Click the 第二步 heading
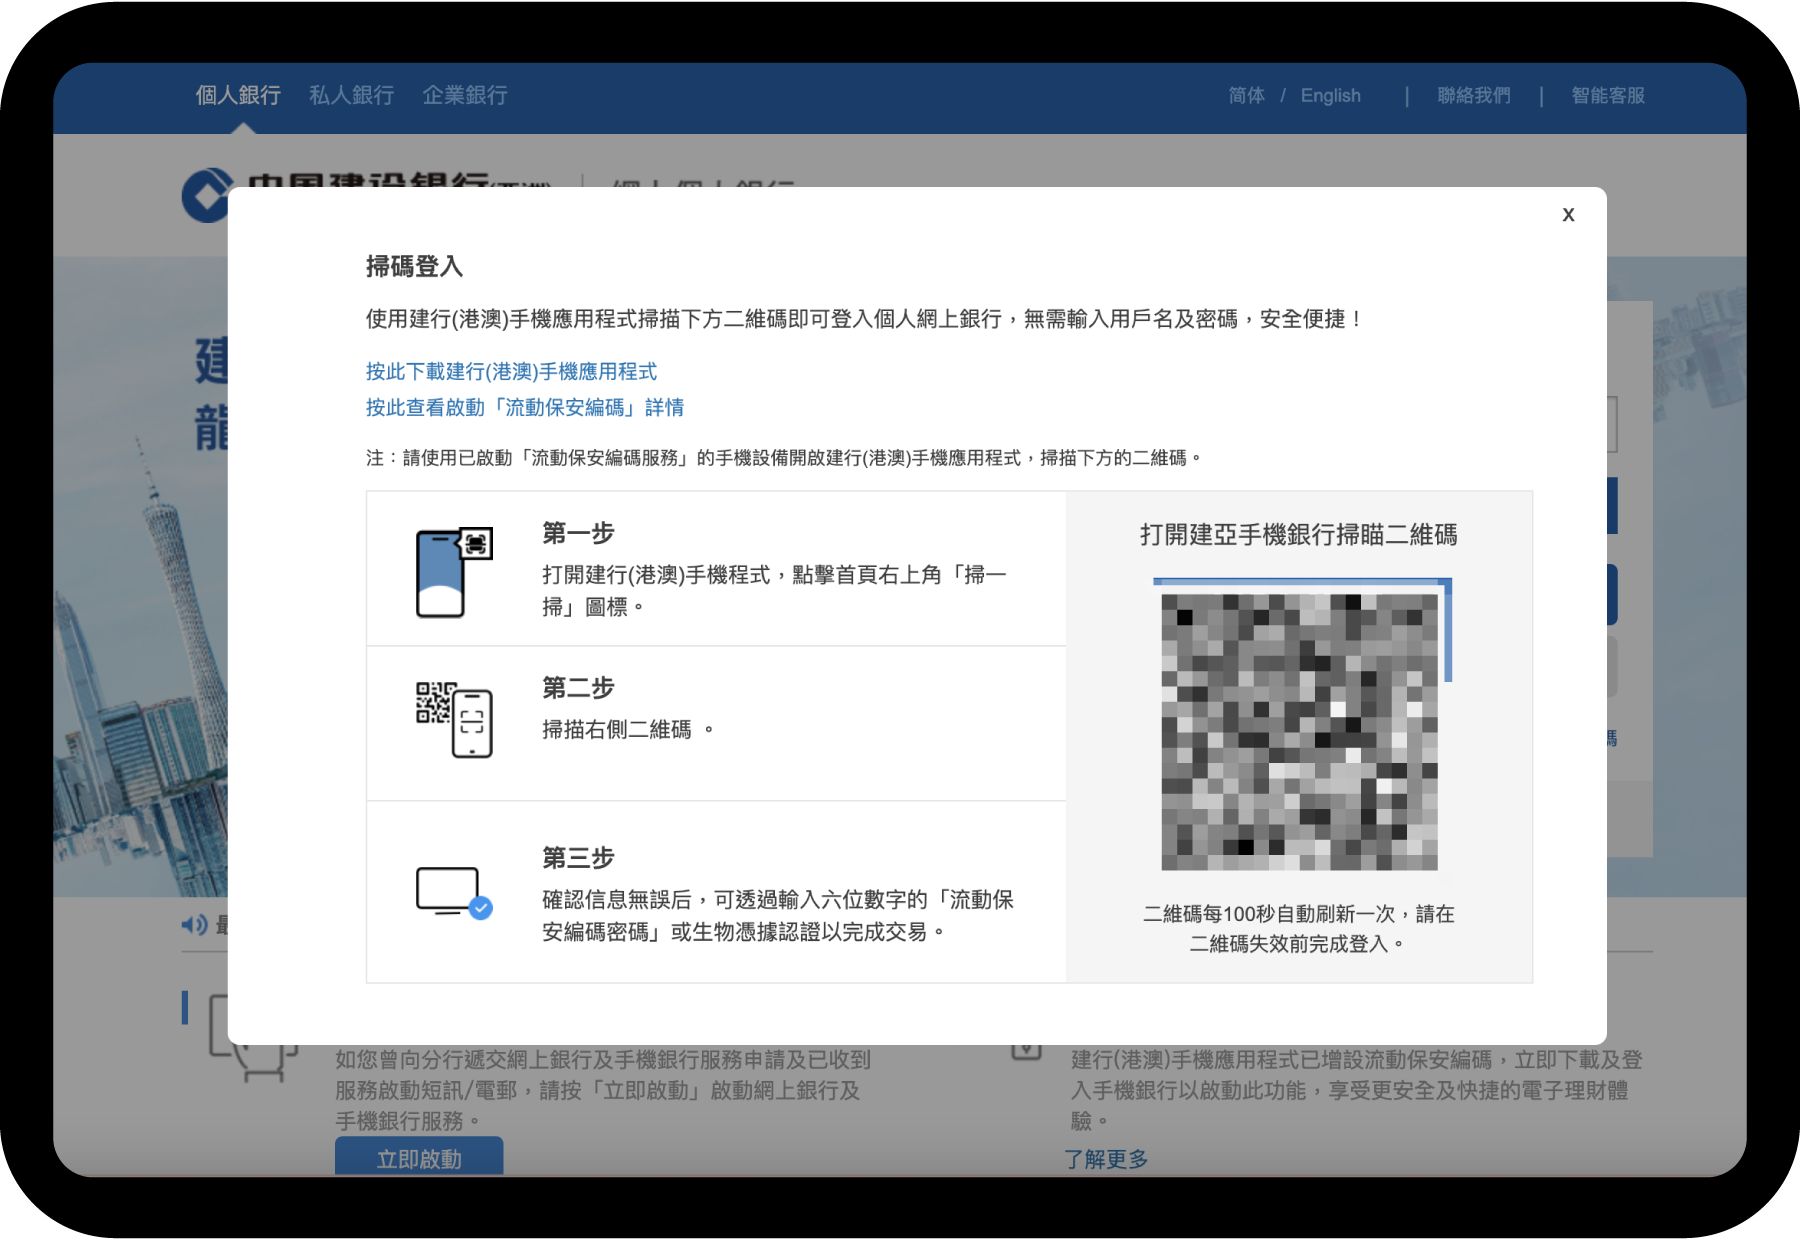Viewport: 1800px width, 1240px height. [578, 688]
